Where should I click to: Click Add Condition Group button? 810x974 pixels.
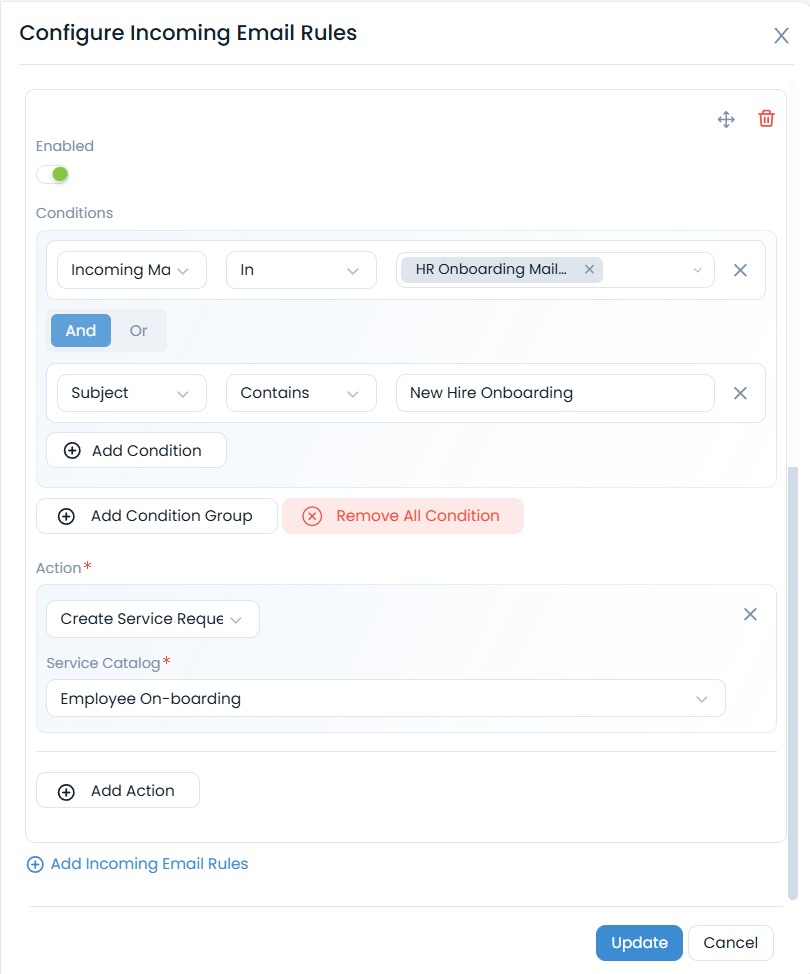click(x=157, y=516)
